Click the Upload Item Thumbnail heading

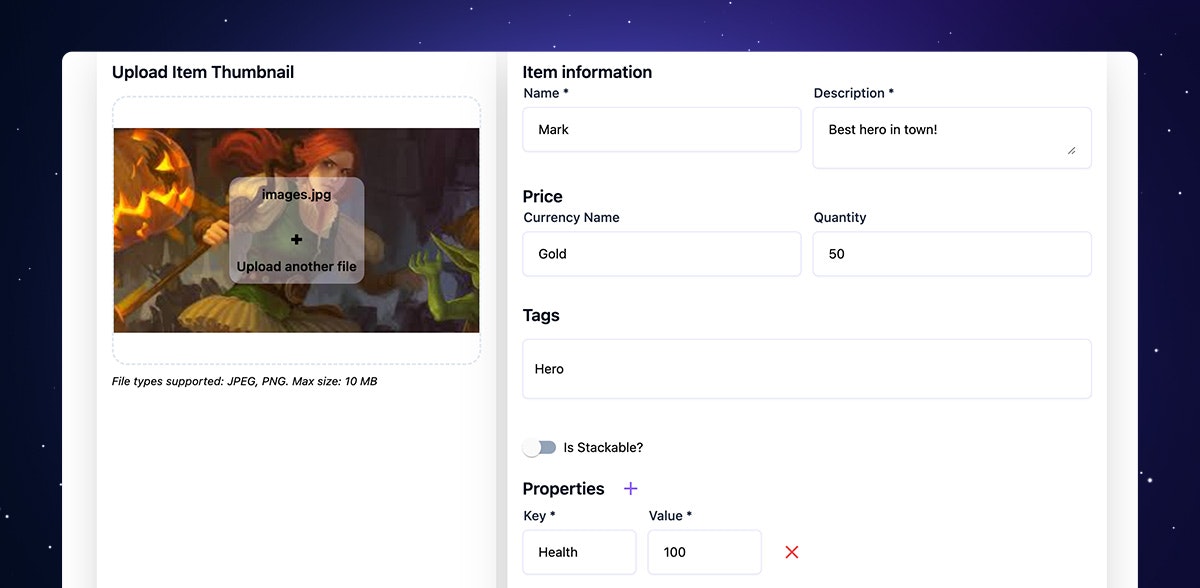point(203,72)
